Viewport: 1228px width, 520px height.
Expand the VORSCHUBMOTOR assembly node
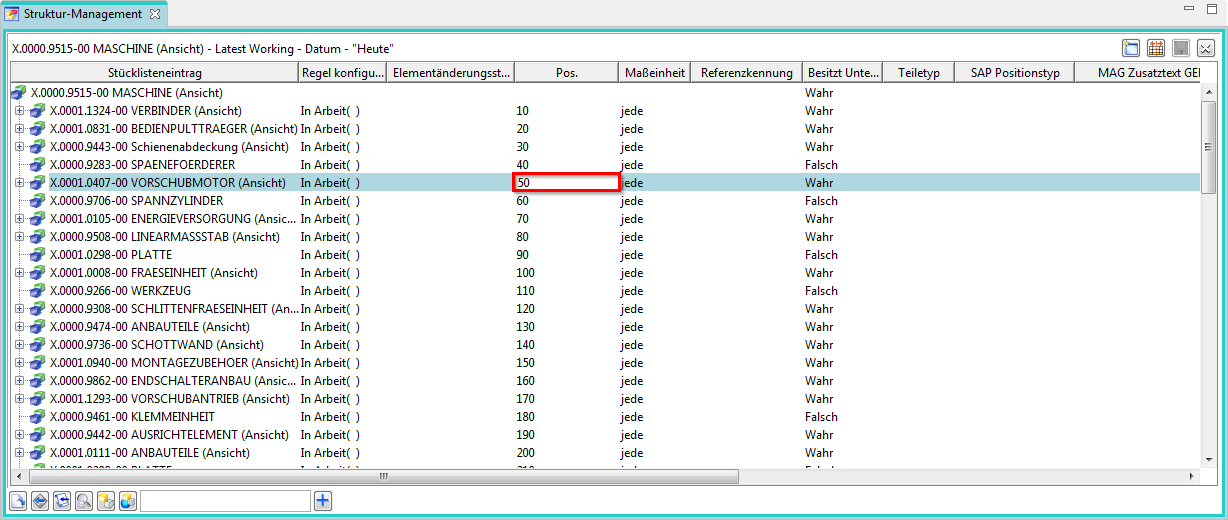click(19, 183)
